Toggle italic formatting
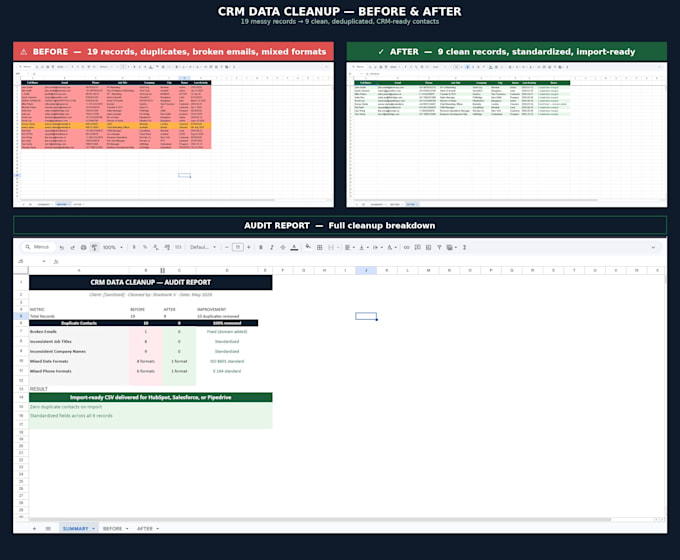Screen dimensions: 680x560 click(271, 247)
